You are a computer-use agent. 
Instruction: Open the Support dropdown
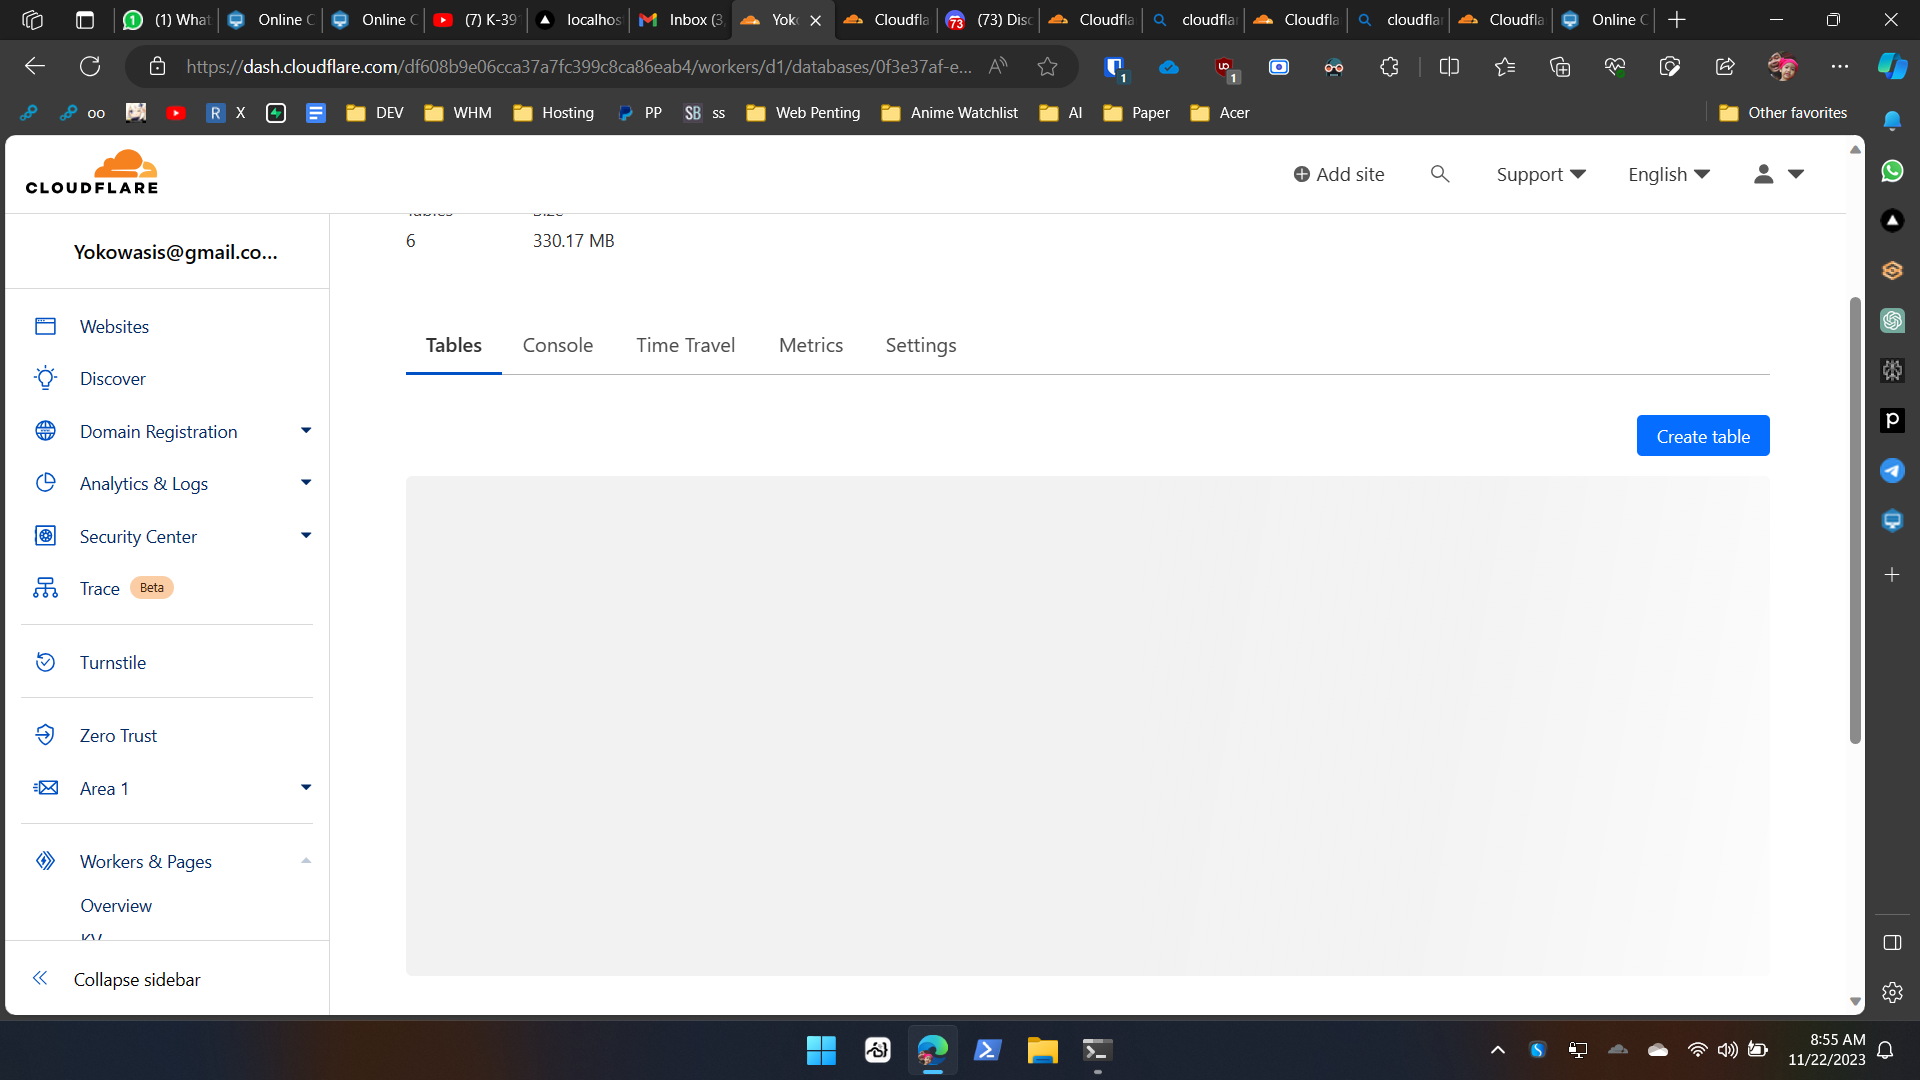[1540, 174]
